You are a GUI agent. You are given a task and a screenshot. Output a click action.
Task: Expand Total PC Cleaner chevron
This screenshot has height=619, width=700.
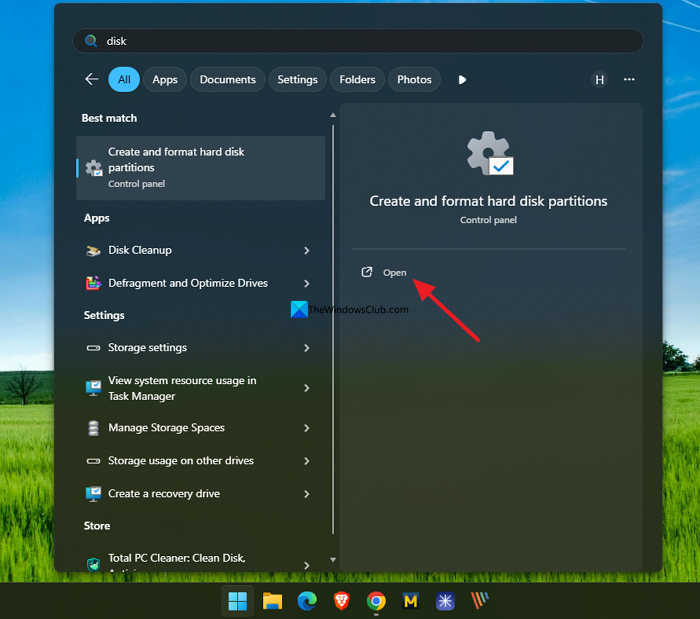click(x=307, y=565)
